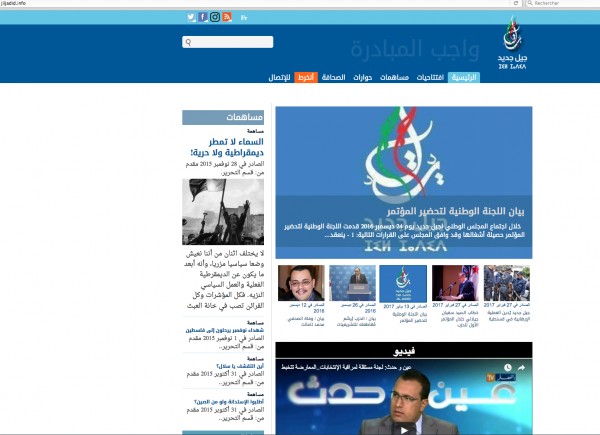Open the افتتاحيات menu item

(427, 77)
